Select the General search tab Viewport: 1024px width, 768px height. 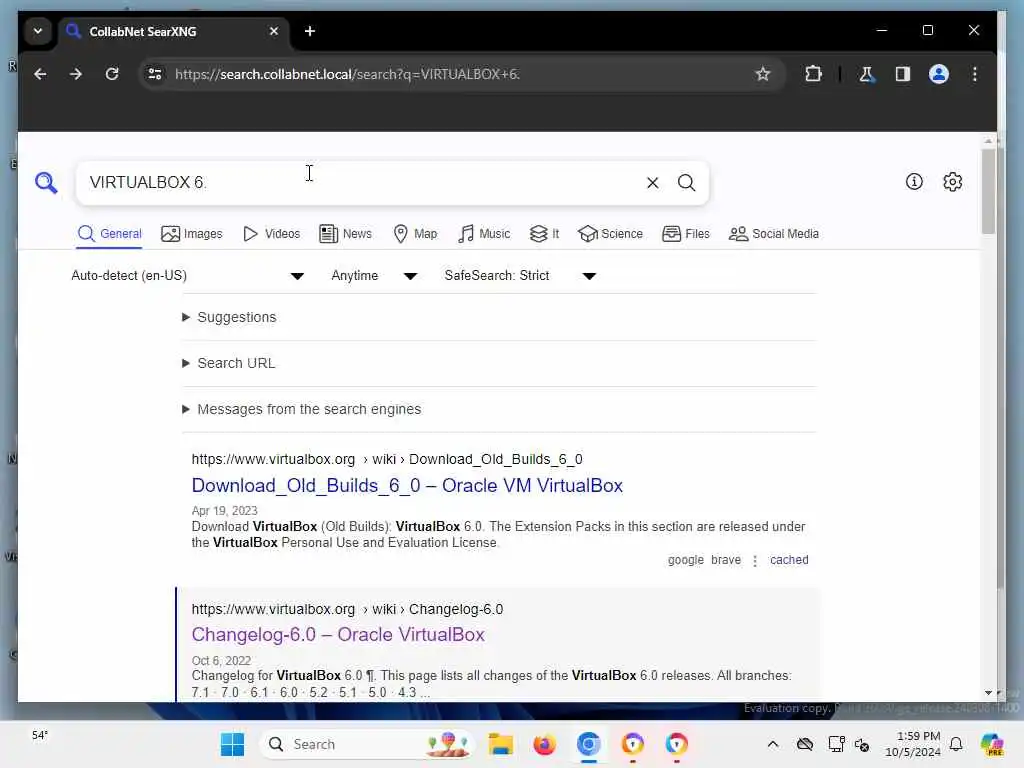(109, 234)
